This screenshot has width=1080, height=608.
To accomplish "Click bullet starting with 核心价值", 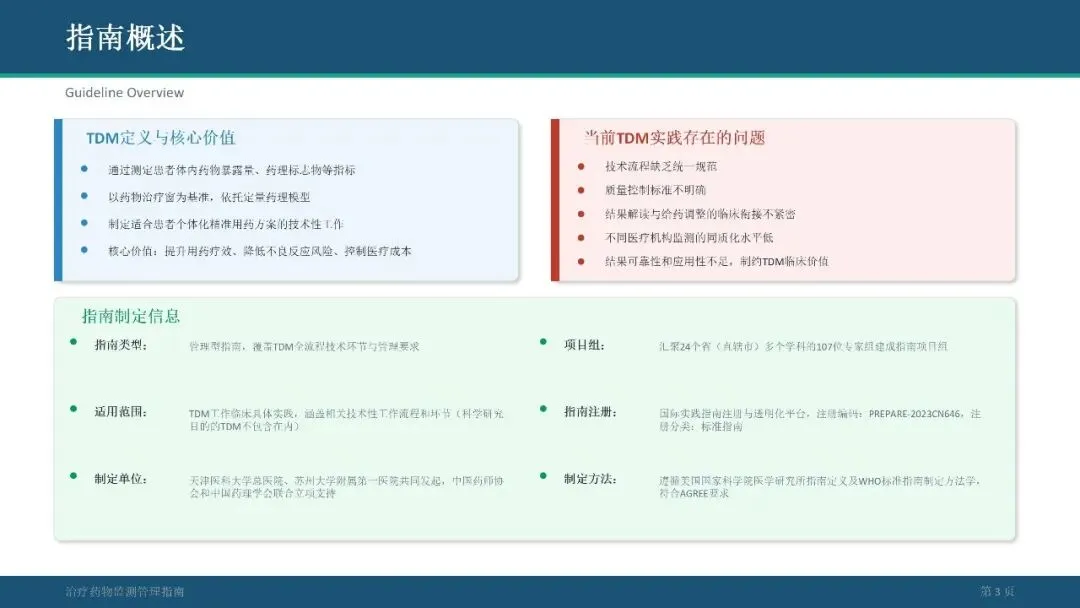I will 260,251.
